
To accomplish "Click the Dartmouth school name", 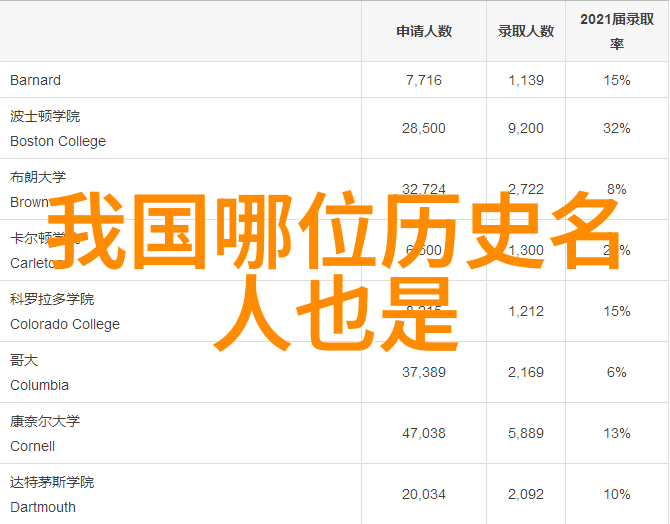I will 43,507.
